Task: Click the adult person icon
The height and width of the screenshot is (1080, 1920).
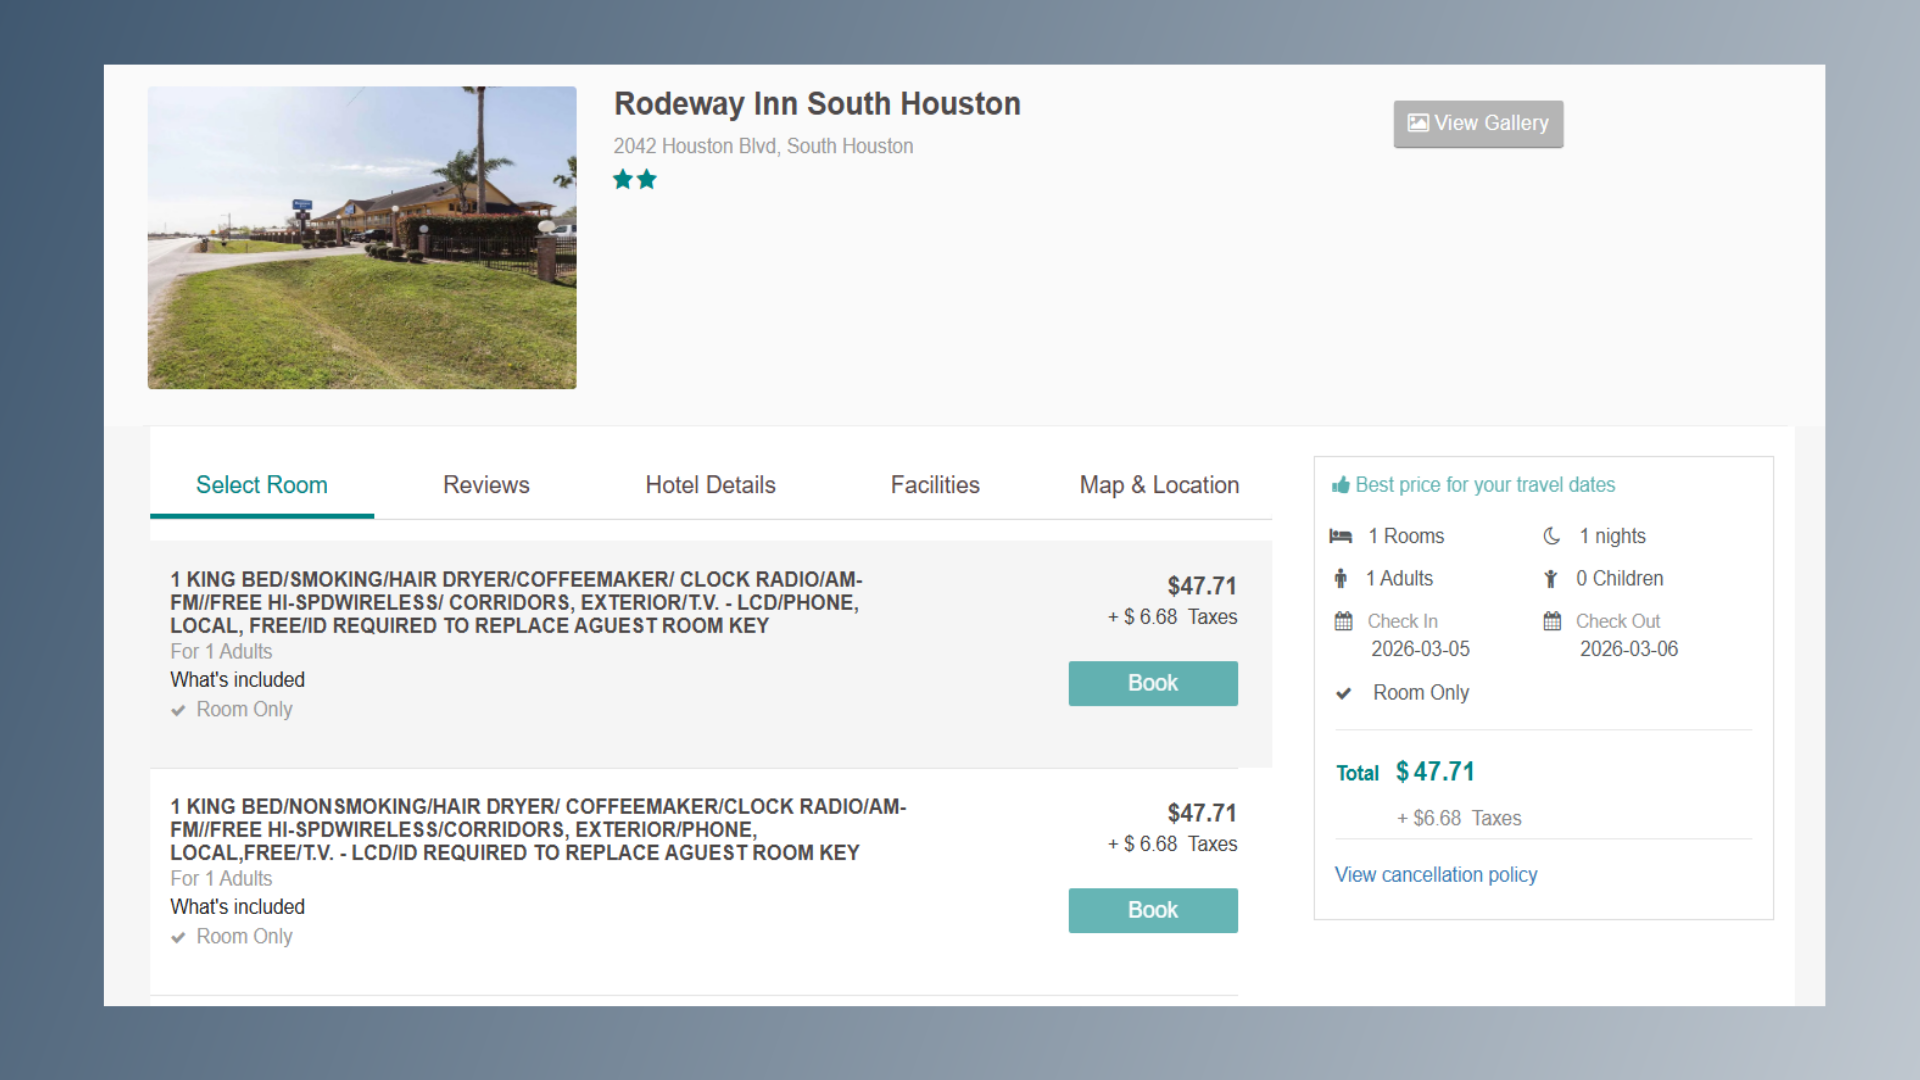Action: pos(1340,578)
